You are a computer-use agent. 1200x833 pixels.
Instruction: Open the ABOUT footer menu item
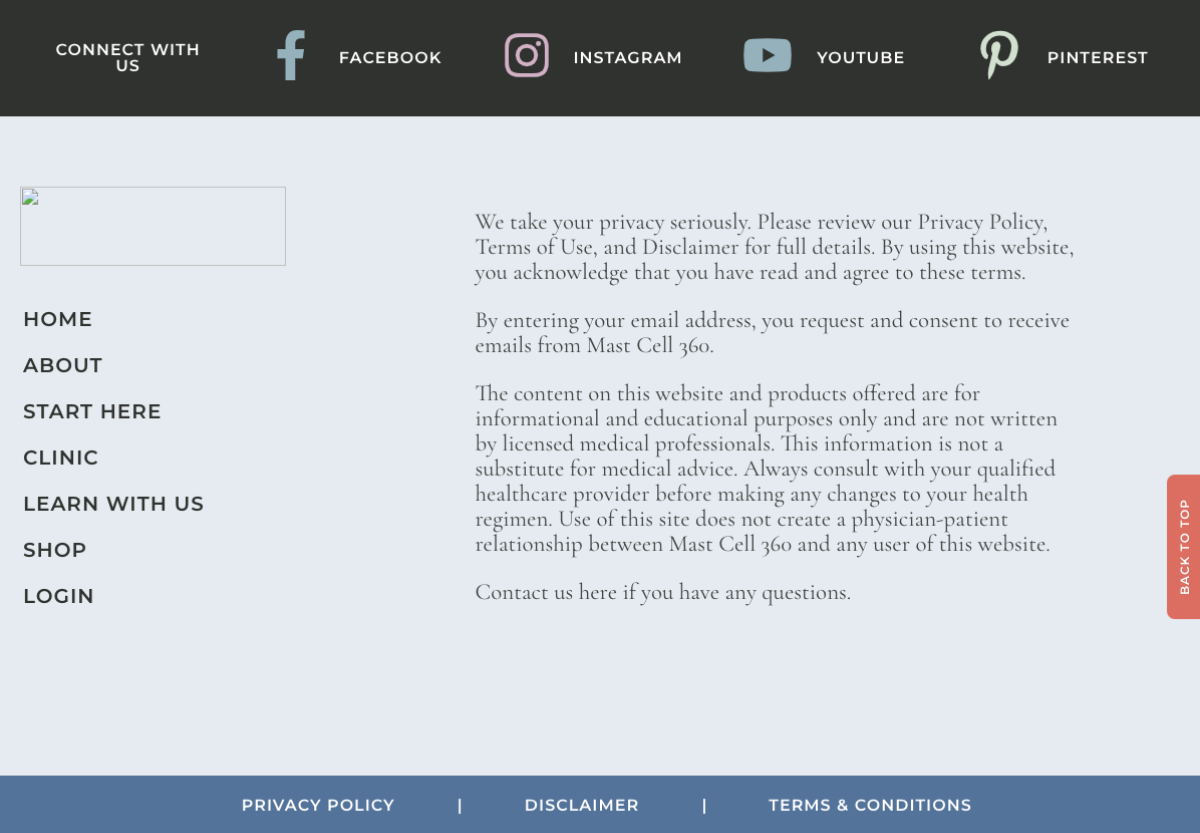[x=63, y=366]
